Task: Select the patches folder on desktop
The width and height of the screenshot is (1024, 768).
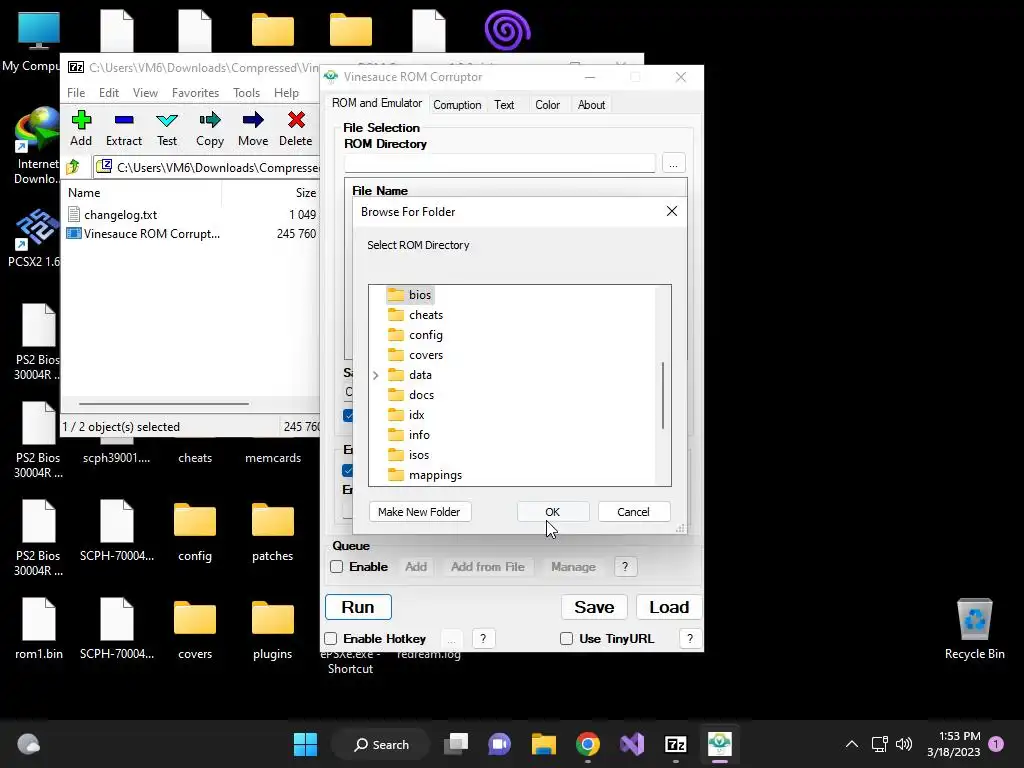Action: pos(272,532)
